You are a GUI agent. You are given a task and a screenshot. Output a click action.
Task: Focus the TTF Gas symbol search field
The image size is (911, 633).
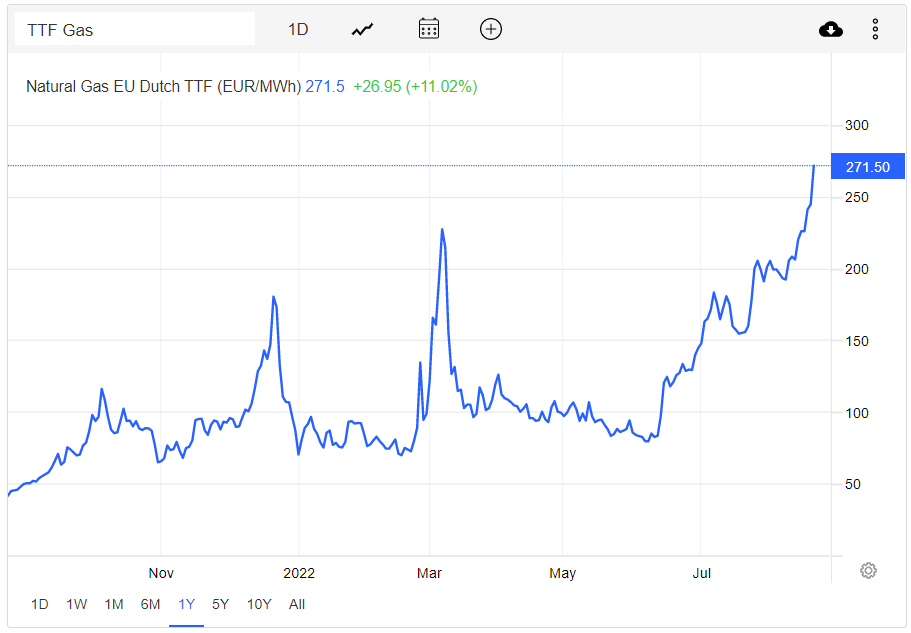134,30
